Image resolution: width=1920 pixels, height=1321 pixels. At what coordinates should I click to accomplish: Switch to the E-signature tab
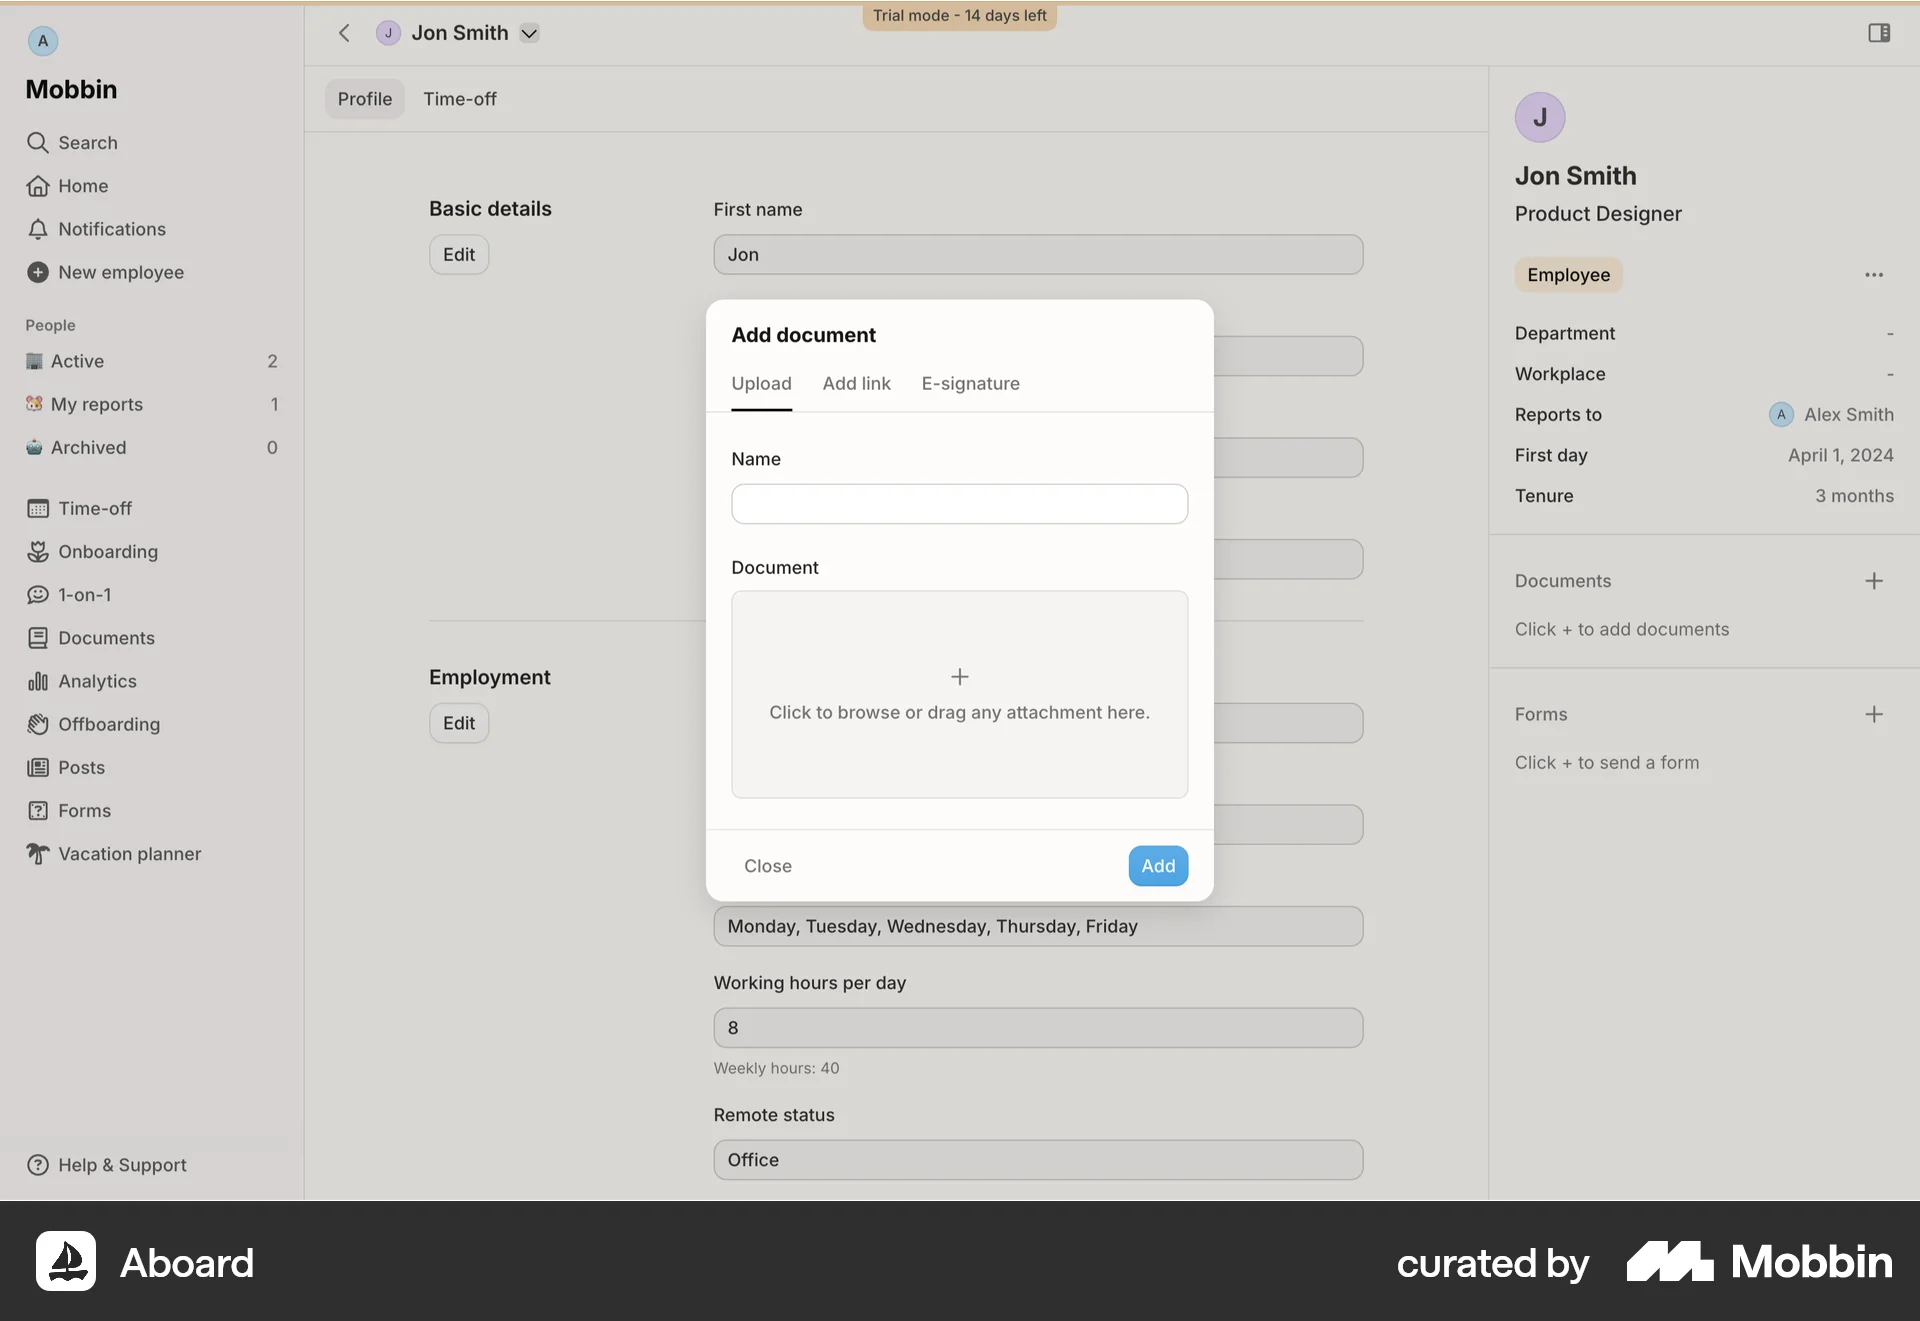[971, 383]
